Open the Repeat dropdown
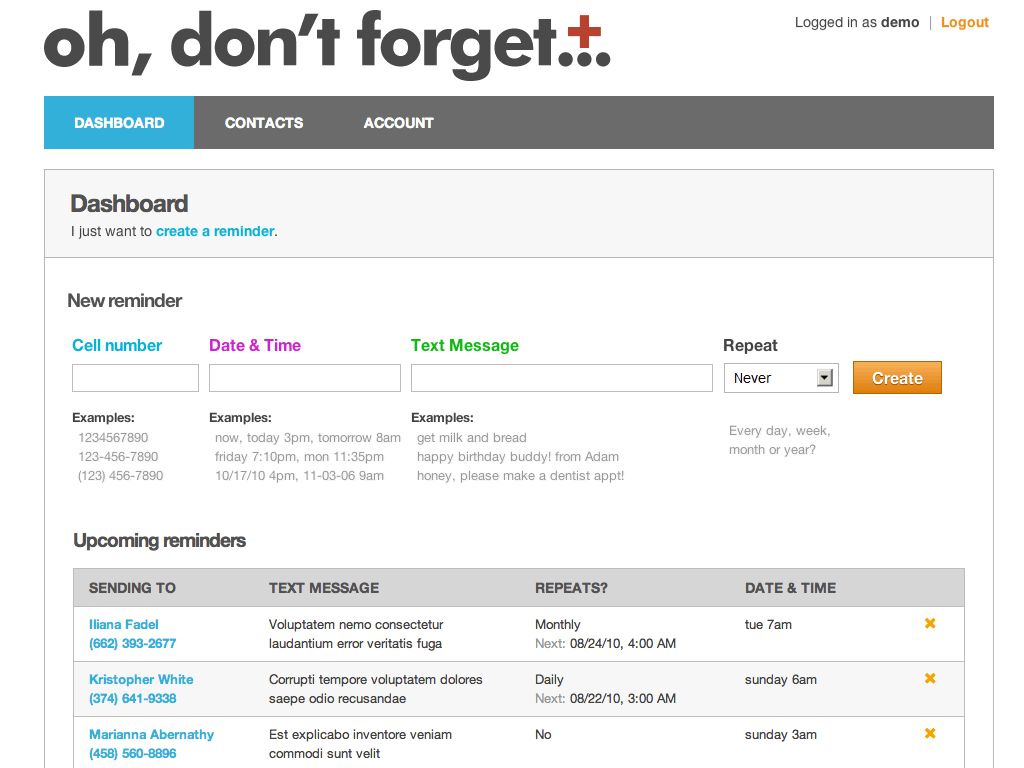 781,378
